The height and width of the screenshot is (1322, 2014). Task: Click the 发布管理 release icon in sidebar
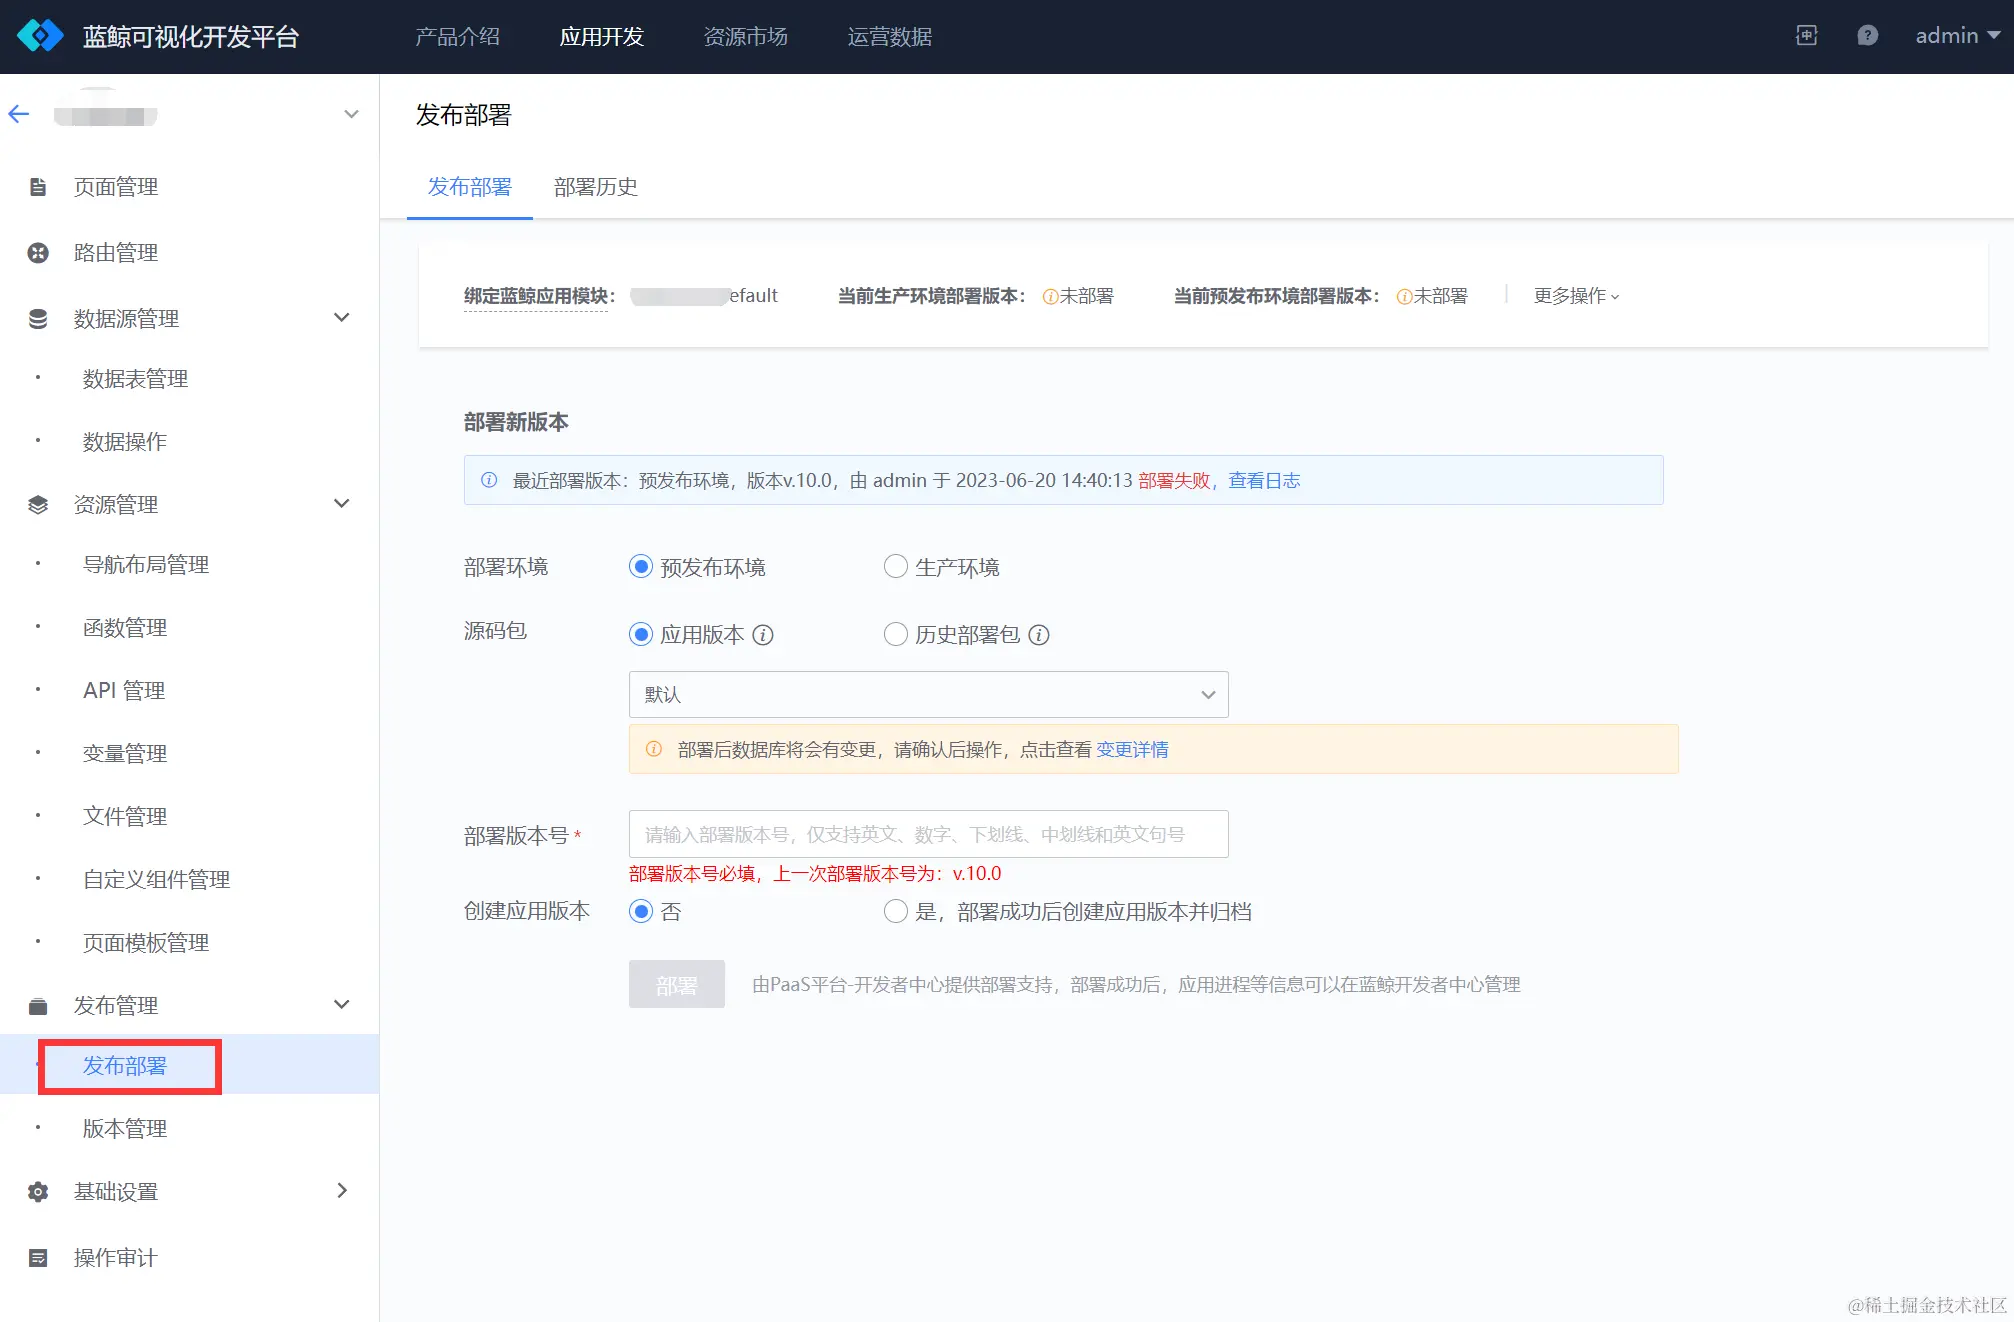coord(38,1005)
